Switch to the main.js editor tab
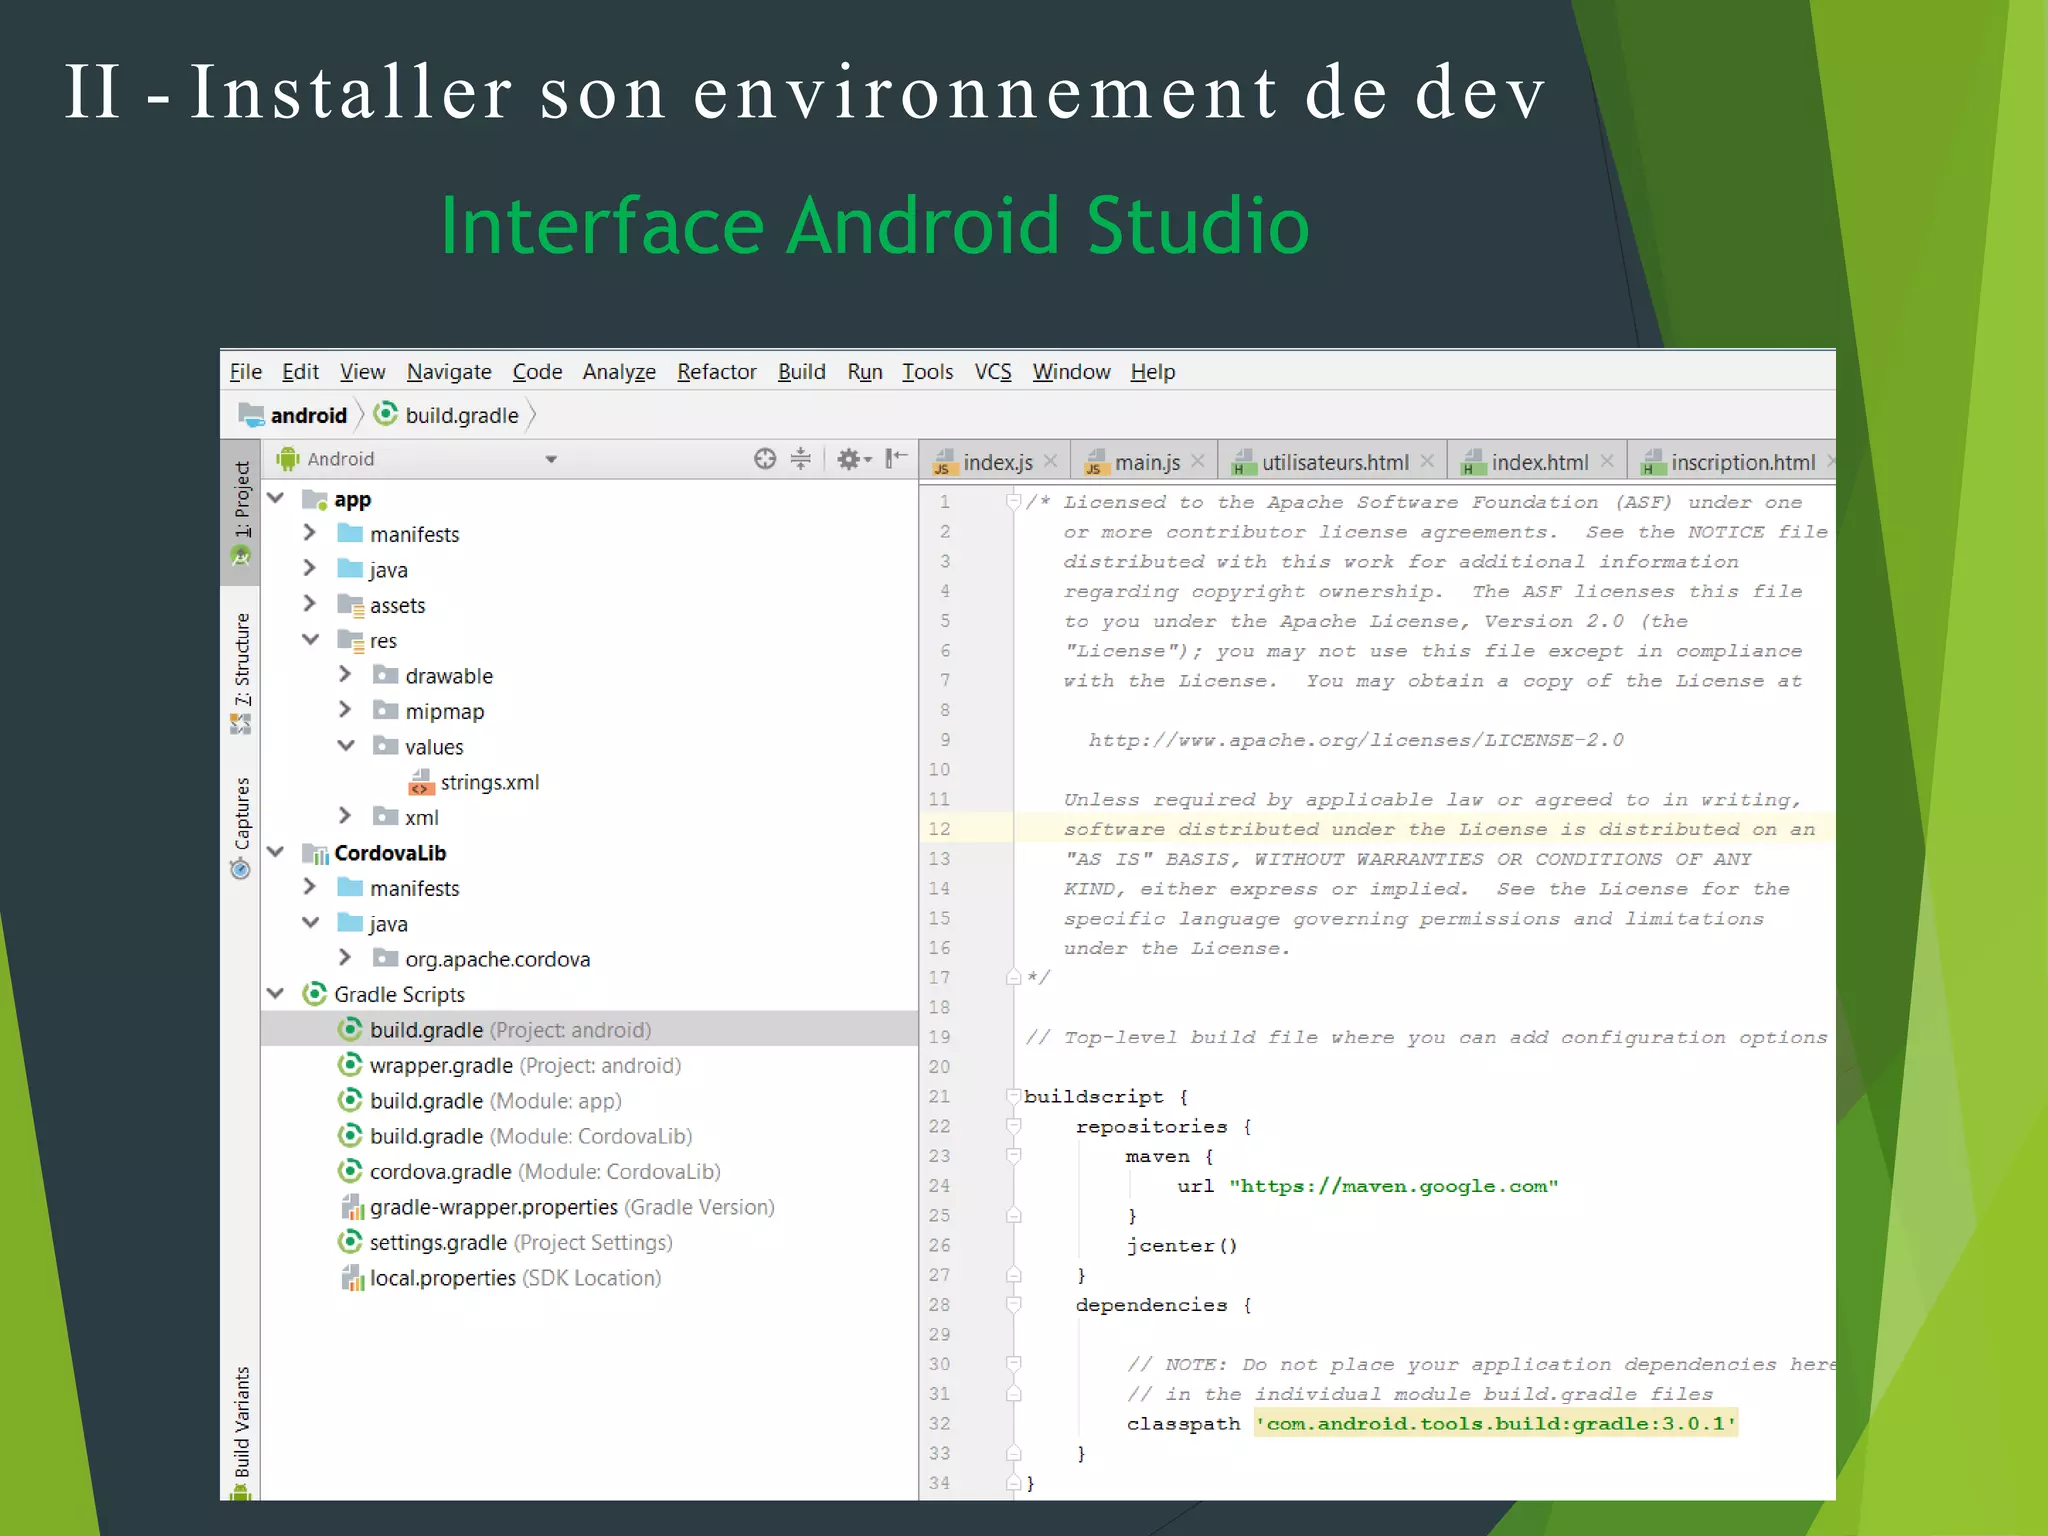The width and height of the screenshot is (2048, 1536). (x=1146, y=462)
